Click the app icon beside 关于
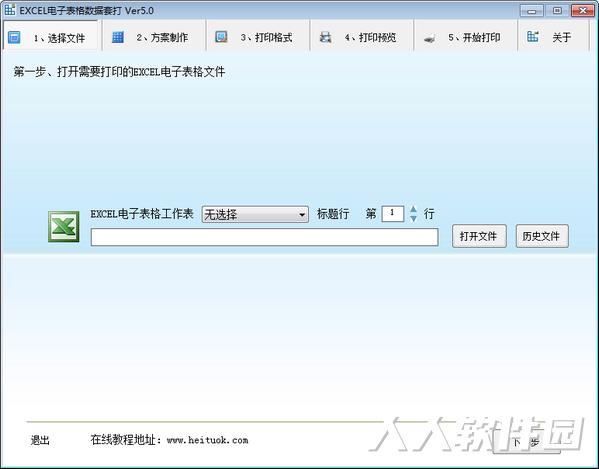Screen dimensions: 599x469 point(533,37)
